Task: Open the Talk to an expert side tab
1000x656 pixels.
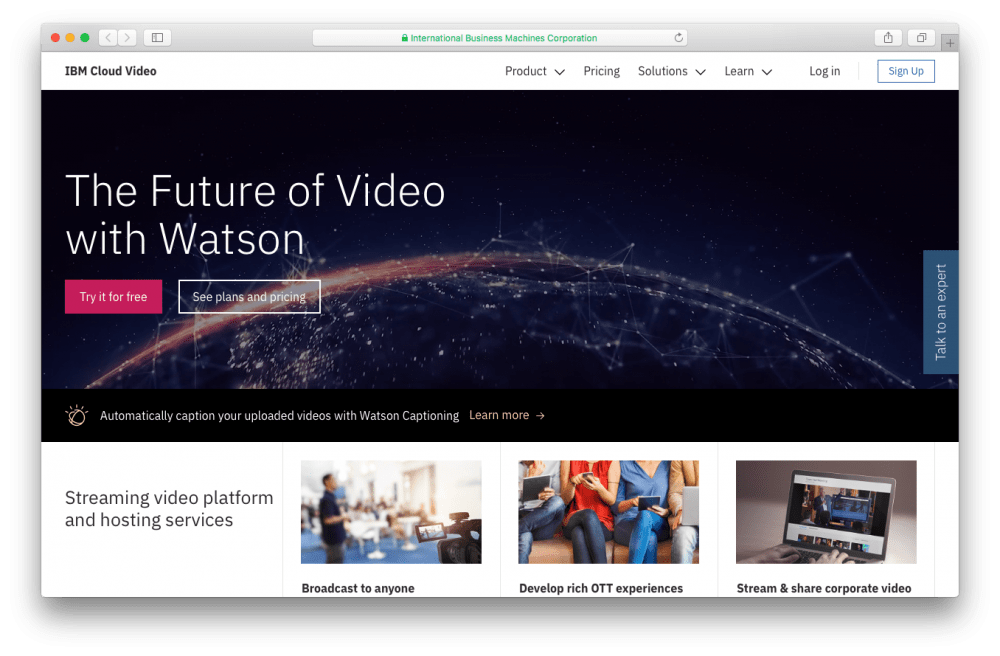Action: tap(940, 311)
